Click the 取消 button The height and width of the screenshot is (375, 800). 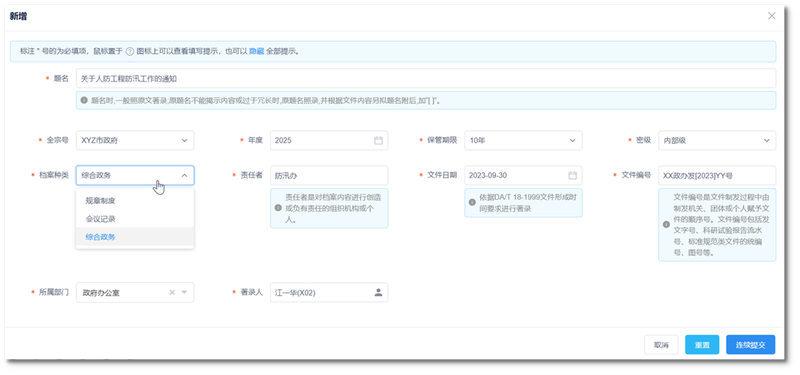pos(661,345)
